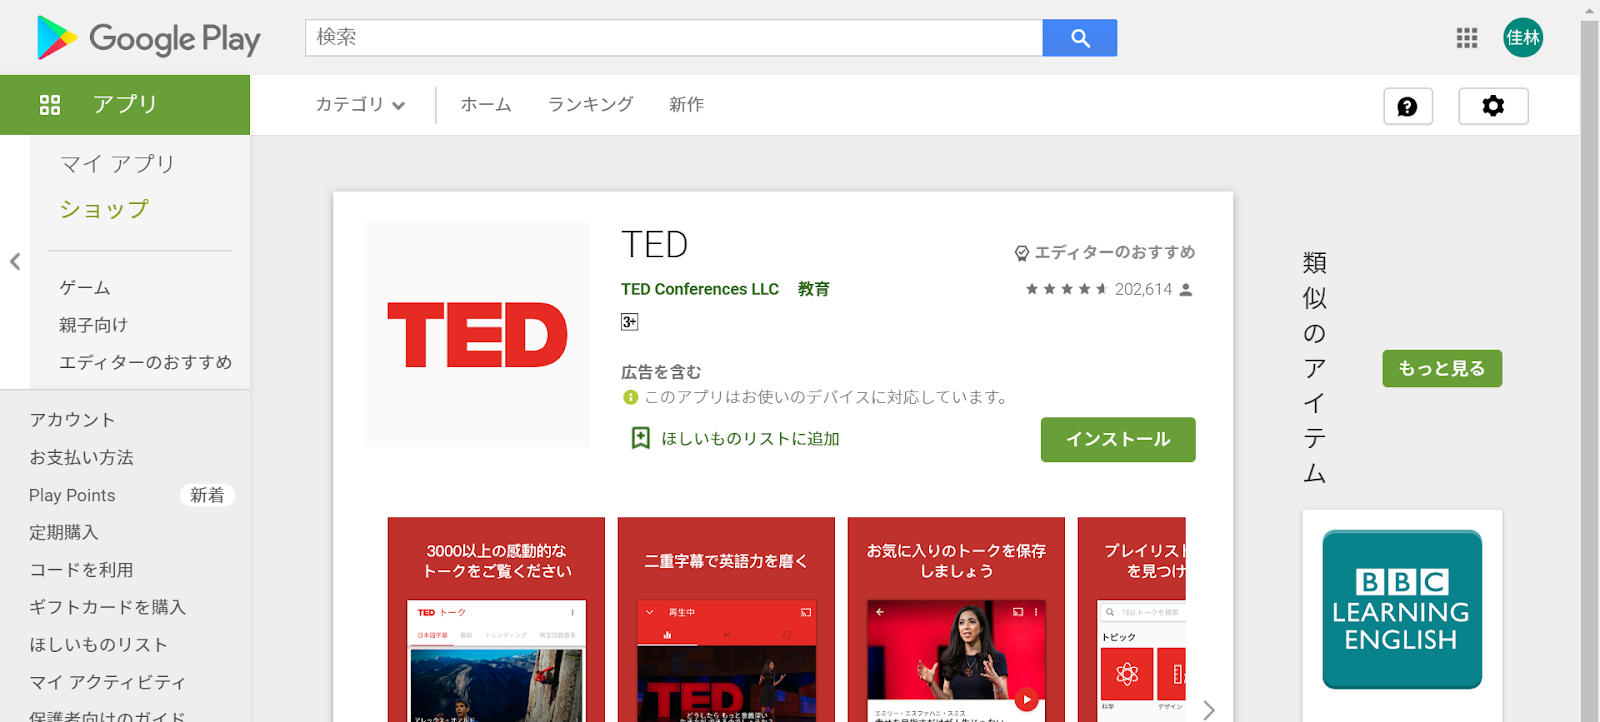Click the 202,614 ratings count

(1143, 289)
